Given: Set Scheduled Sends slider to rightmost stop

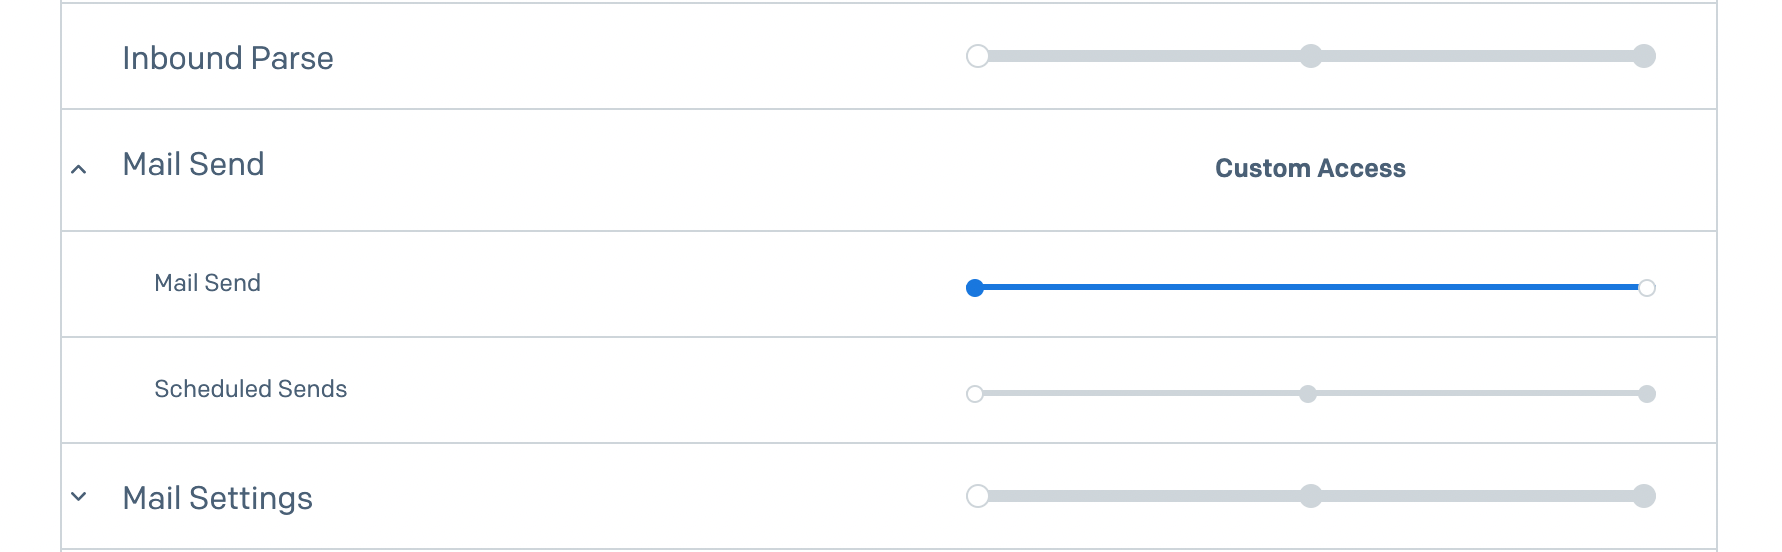Looking at the screenshot, I should (x=1647, y=394).
